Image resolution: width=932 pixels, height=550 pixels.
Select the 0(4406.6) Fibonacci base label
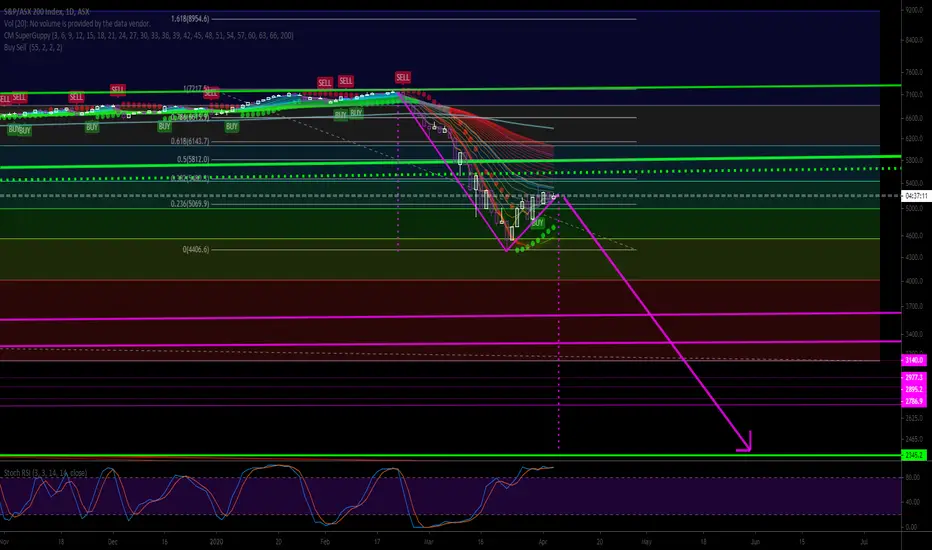196,250
